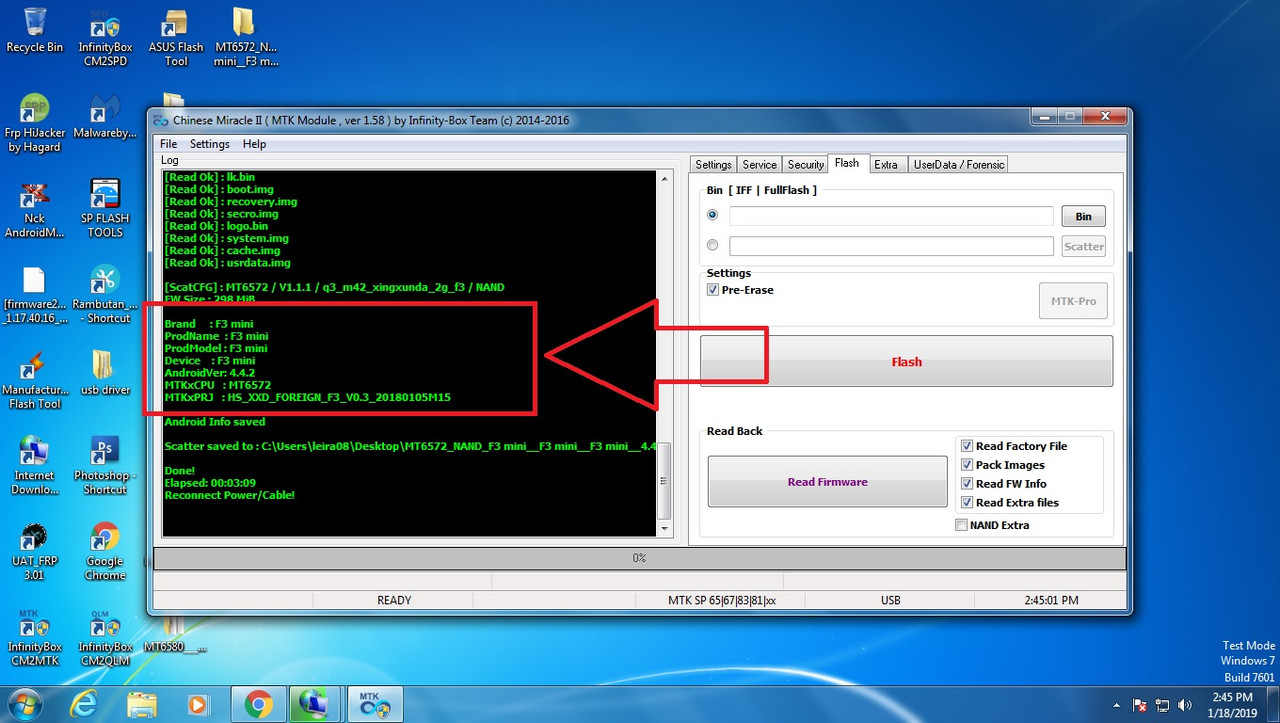Open InfinityBox CM2MTK desktop icon
The image size is (1280, 723).
(35, 638)
